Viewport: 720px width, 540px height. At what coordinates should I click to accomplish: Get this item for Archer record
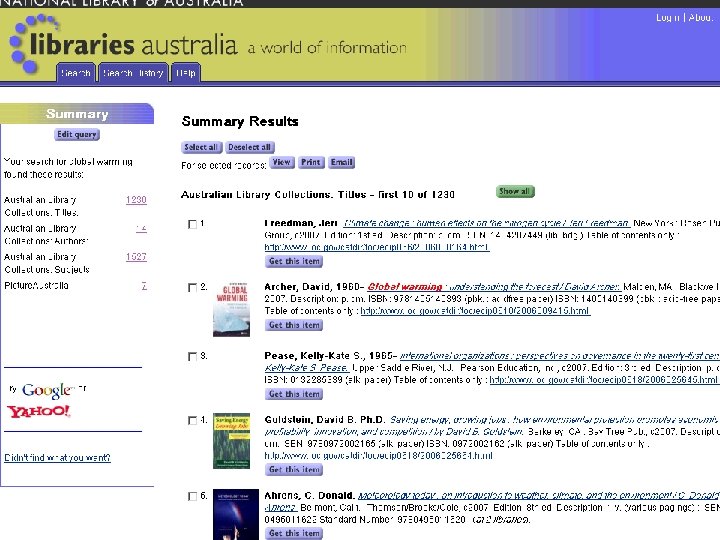click(x=294, y=325)
